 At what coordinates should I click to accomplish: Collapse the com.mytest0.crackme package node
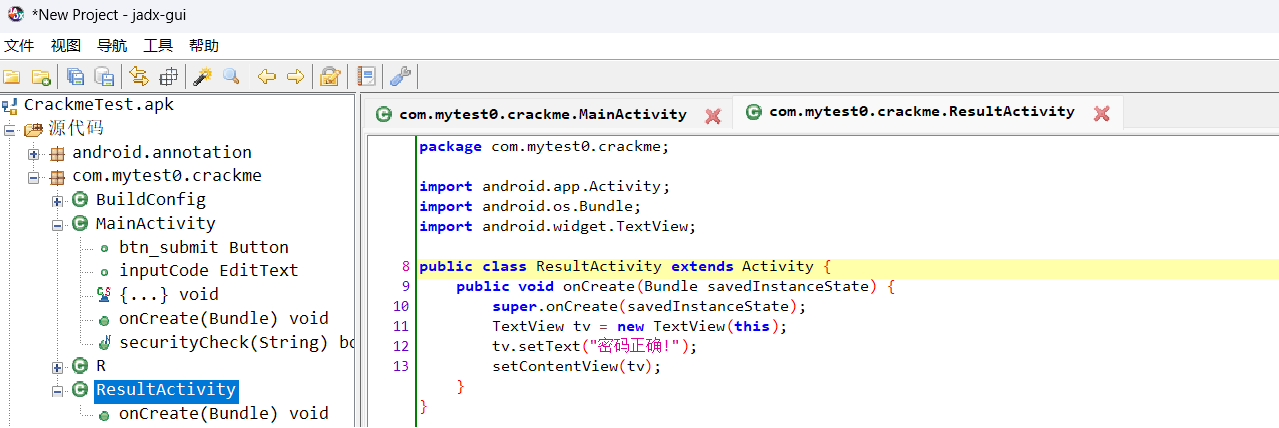pyautogui.click(x=33, y=177)
